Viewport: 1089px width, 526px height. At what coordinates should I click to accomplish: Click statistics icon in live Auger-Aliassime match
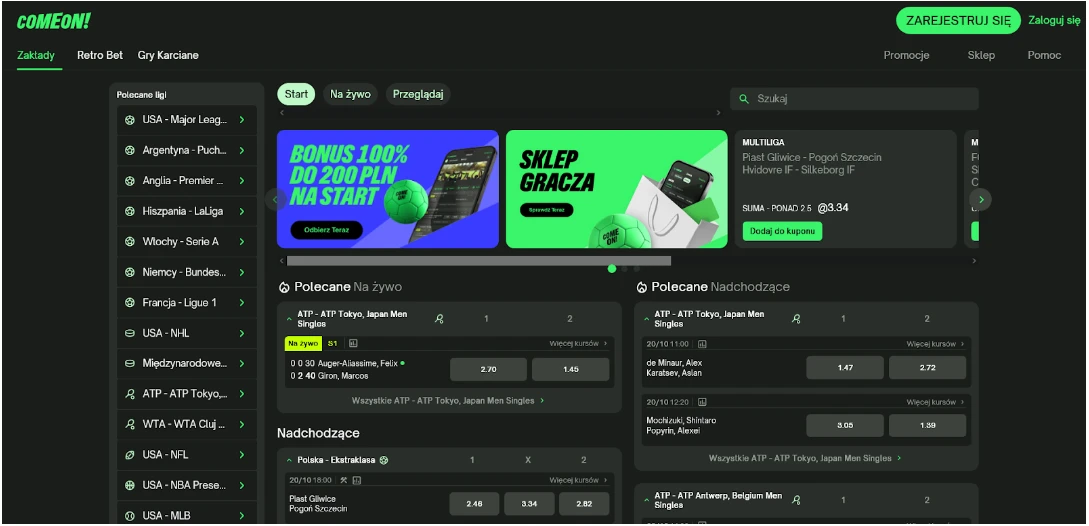[353, 343]
